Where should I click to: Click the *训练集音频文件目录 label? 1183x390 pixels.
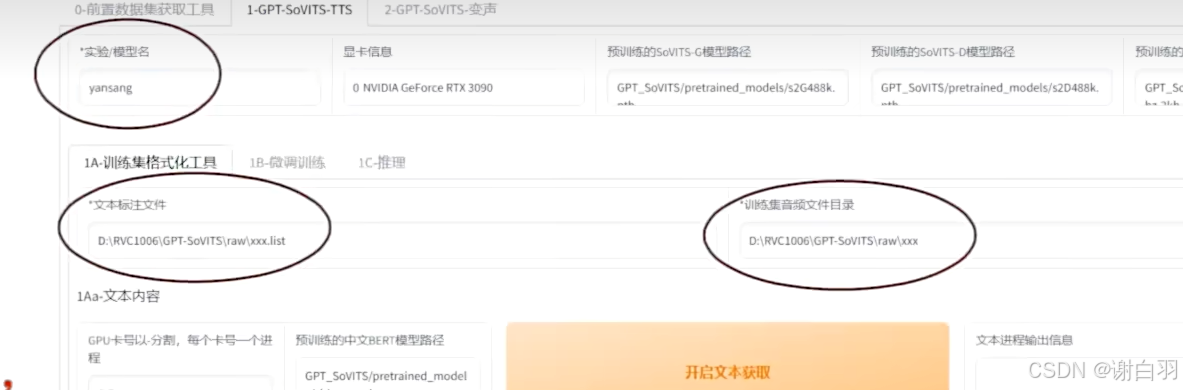tap(797, 204)
